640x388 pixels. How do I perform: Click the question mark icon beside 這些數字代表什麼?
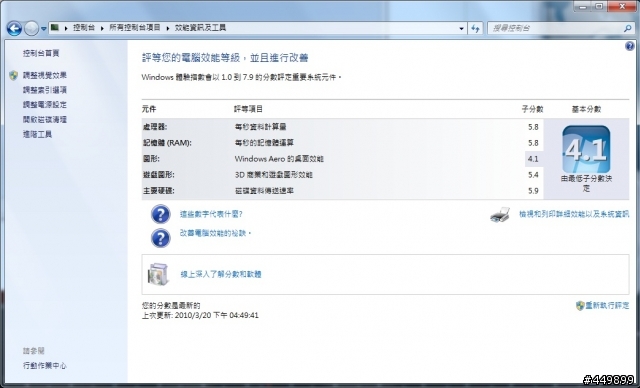tap(160, 214)
